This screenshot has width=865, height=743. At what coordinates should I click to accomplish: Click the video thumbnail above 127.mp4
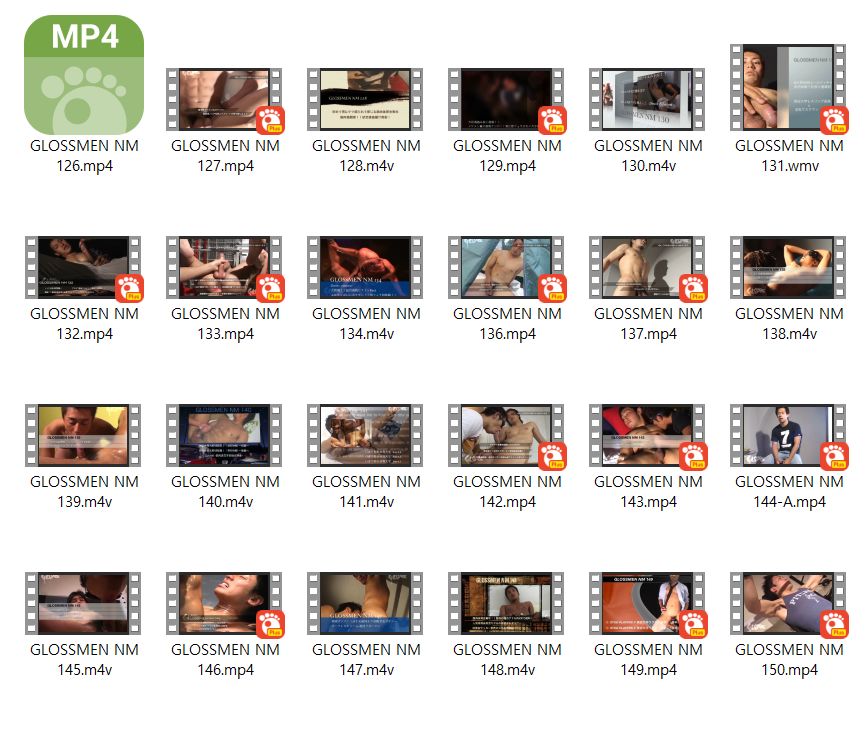point(225,99)
